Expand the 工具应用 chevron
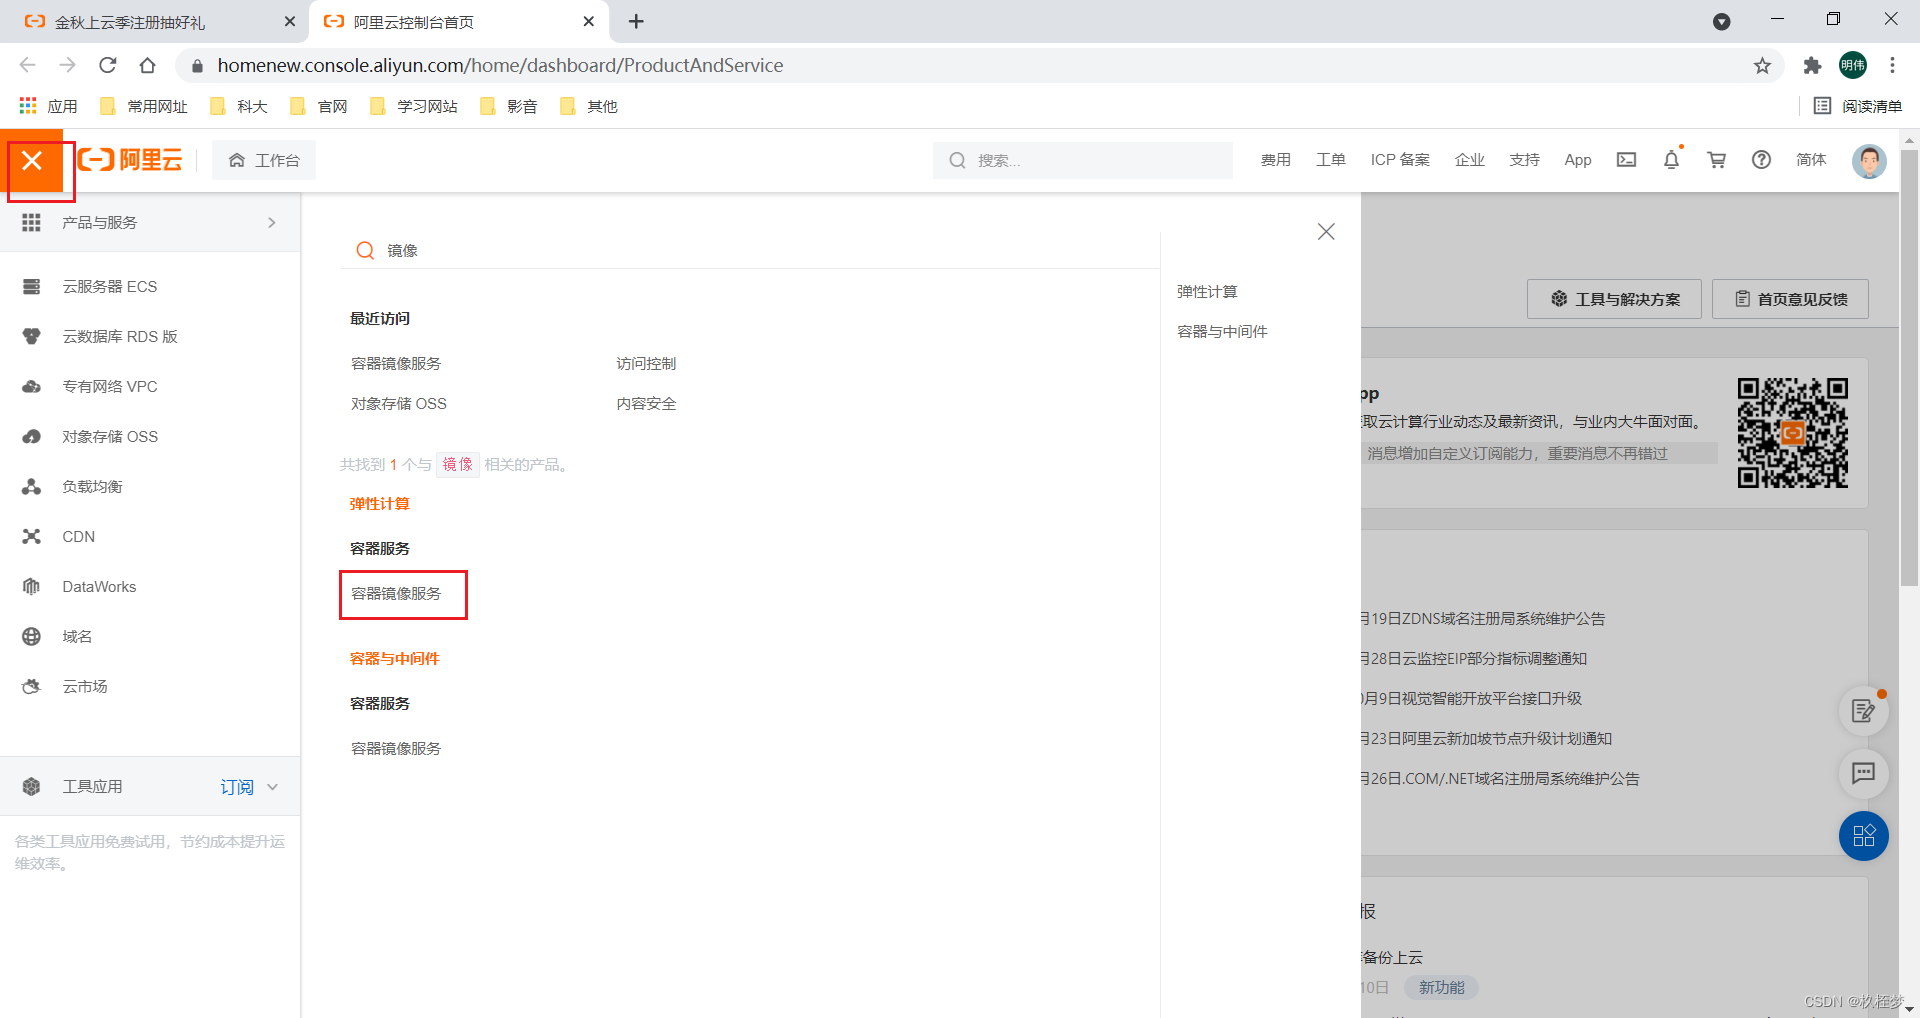 272,787
